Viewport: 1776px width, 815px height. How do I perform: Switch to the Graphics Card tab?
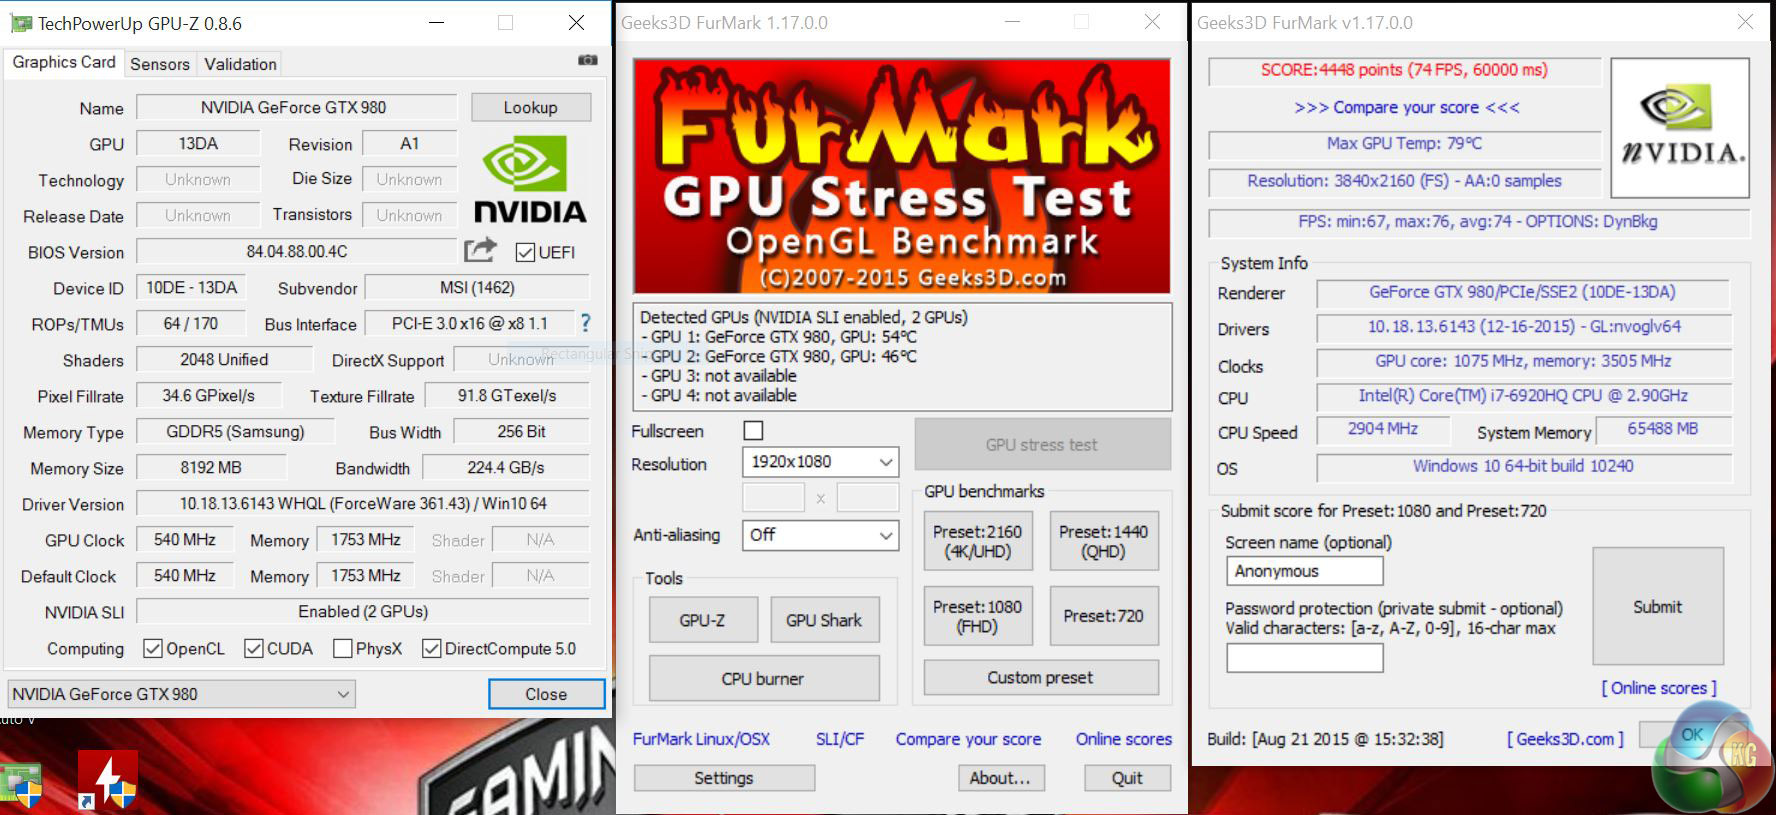click(x=64, y=62)
